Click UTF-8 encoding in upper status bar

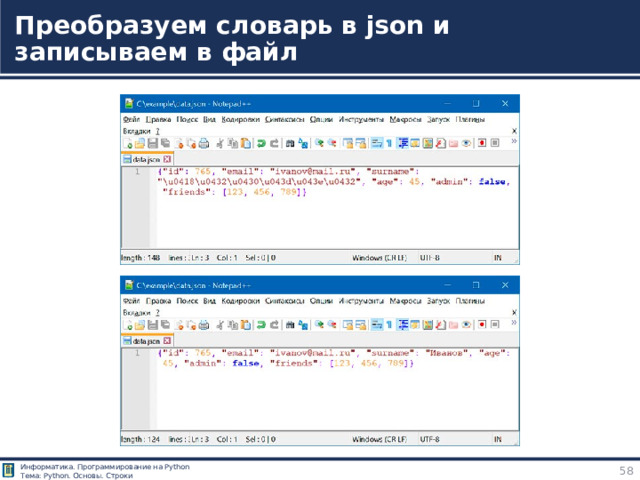(430, 258)
